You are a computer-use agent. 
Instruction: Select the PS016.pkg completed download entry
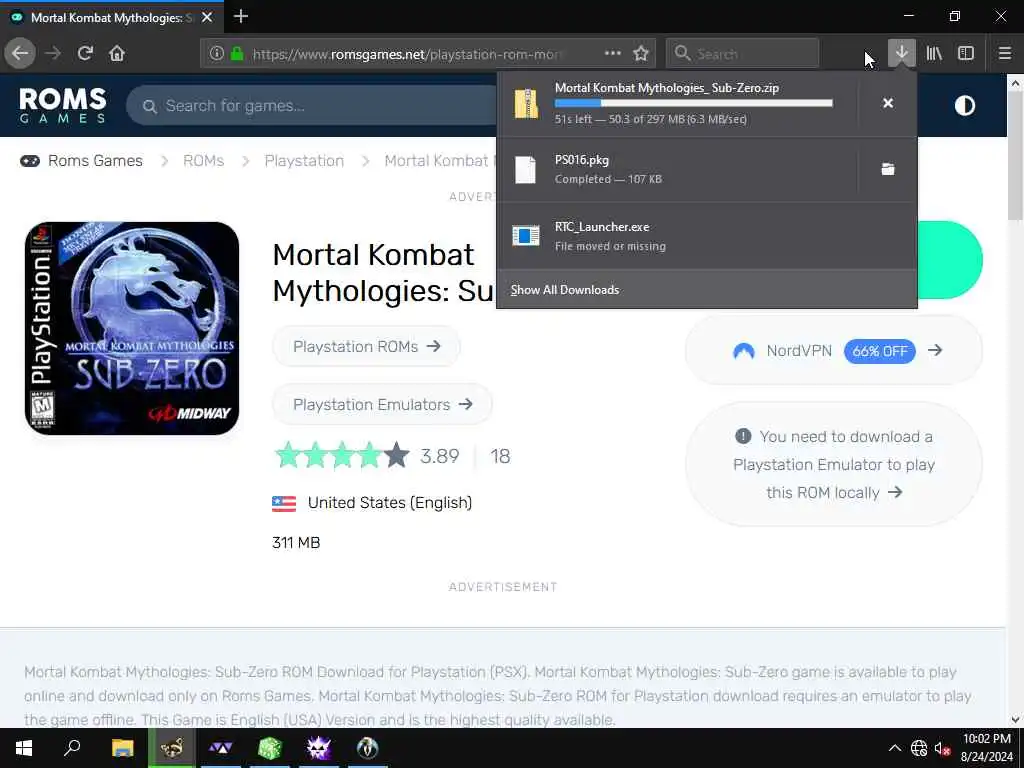coord(677,169)
